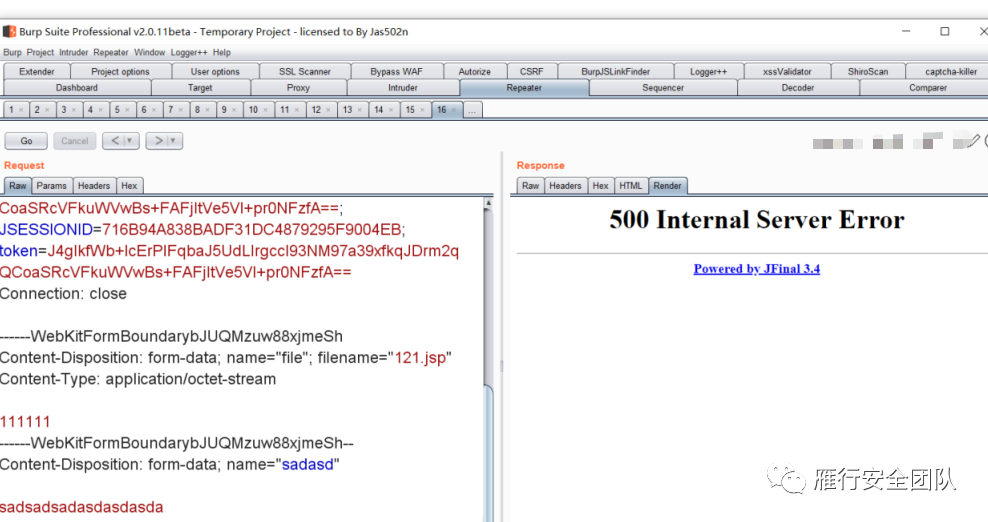
Task: Close Repeater request tab 16
Action: pos(454,110)
